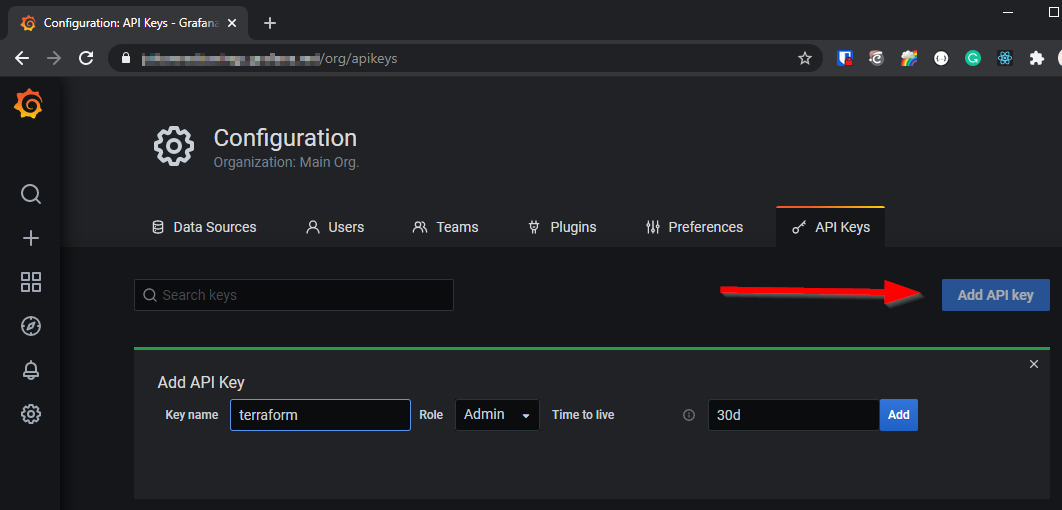This screenshot has width=1062, height=510.
Task: Click the 'Organization: Main Org.' text
Action: coord(286,163)
